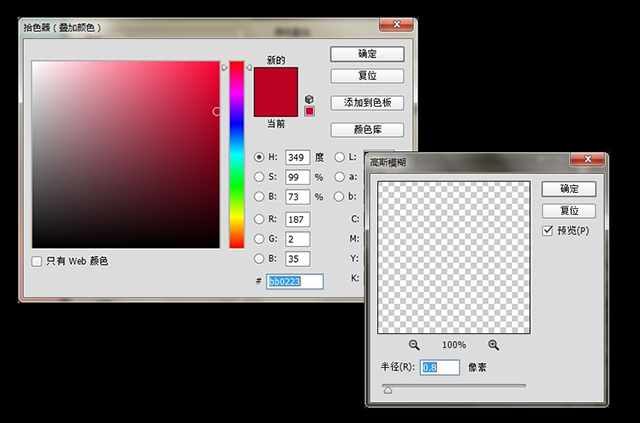Zoom in the Gaussian blur preview

coord(493,344)
